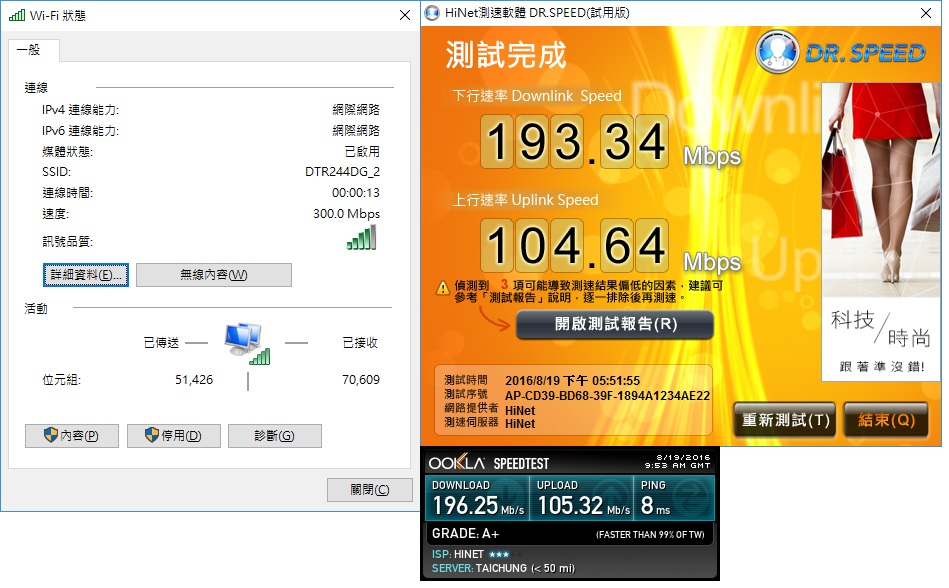Viewport: 949px width, 588px height.
Task: Run 診斷(G) diagnostics
Action: [x=274, y=436]
